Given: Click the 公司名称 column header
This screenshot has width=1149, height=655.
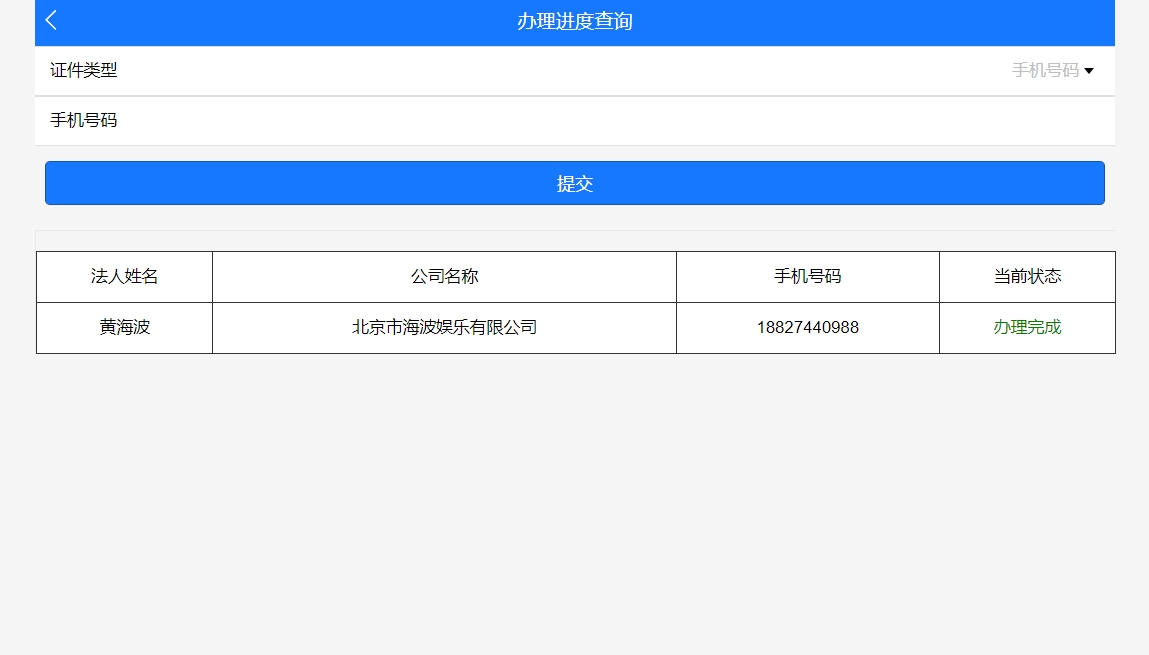Looking at the screenshot, I should point(444,277).
